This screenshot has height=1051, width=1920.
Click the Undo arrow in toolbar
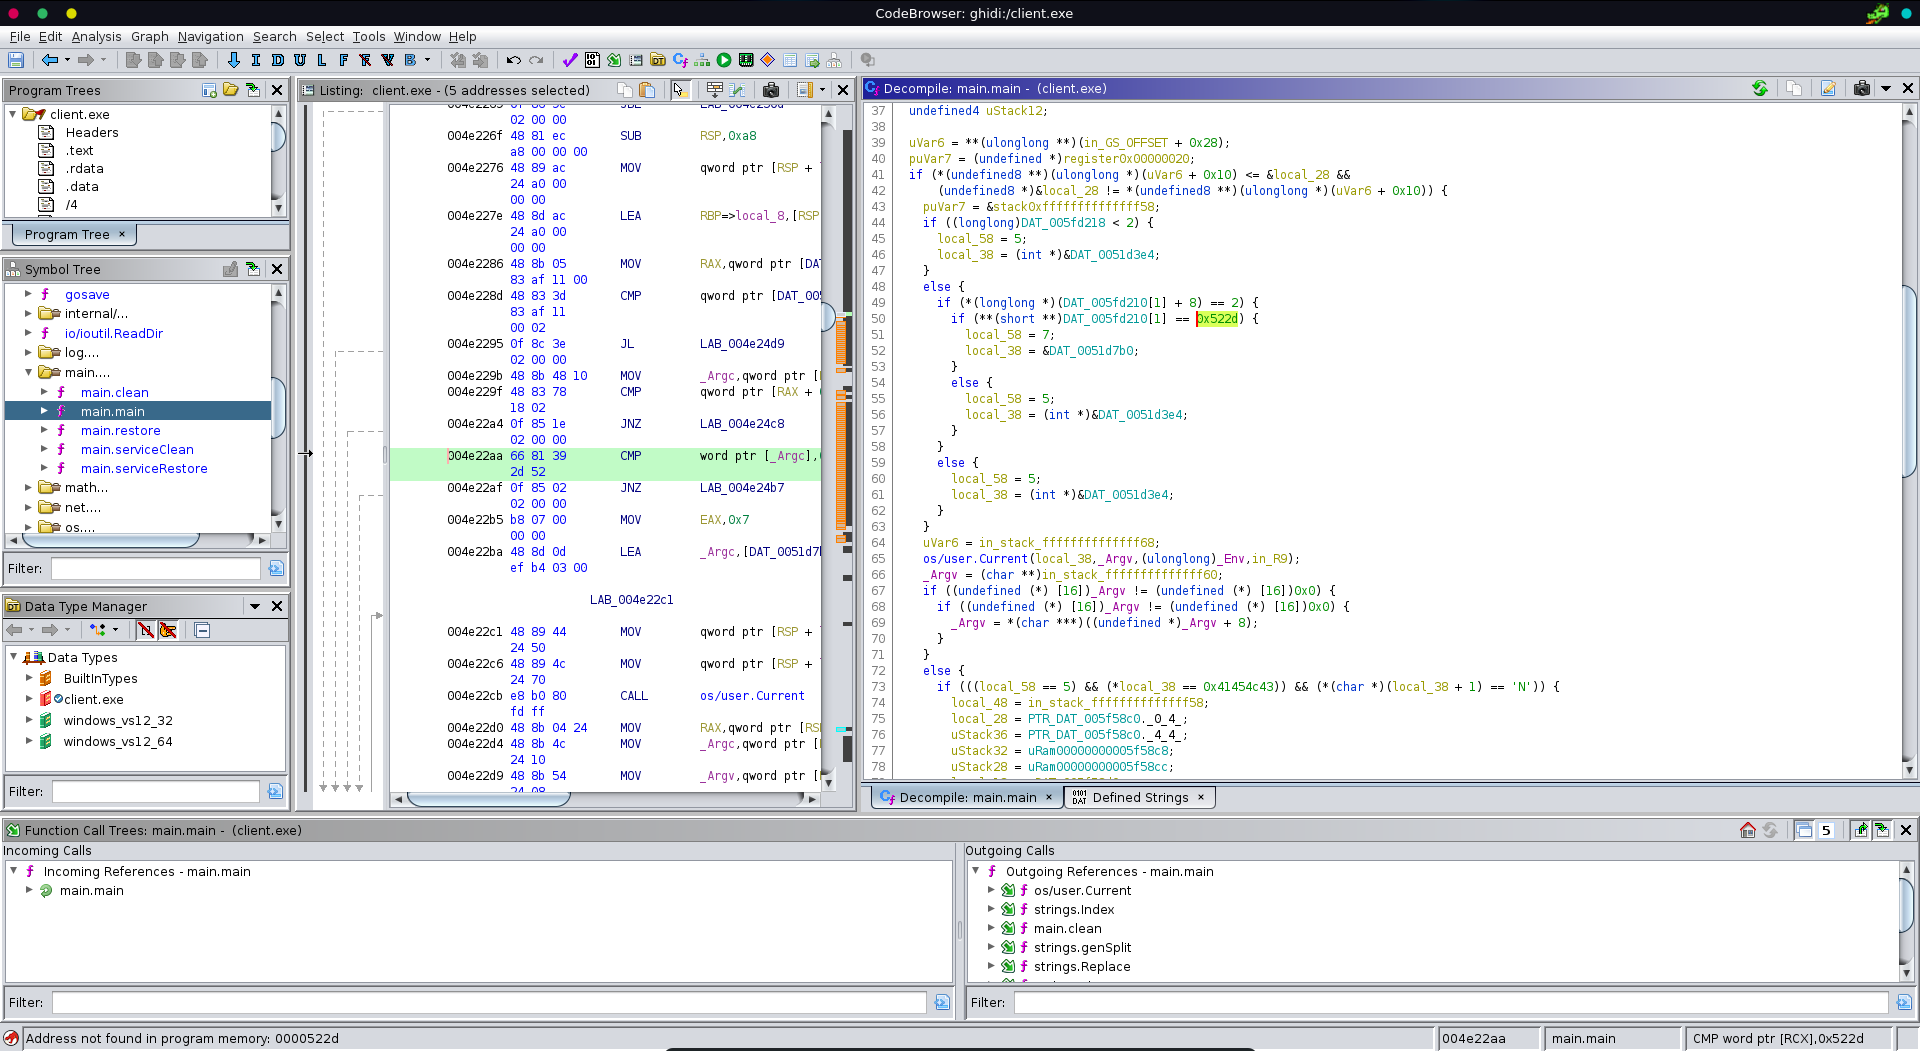coord(514,60)
